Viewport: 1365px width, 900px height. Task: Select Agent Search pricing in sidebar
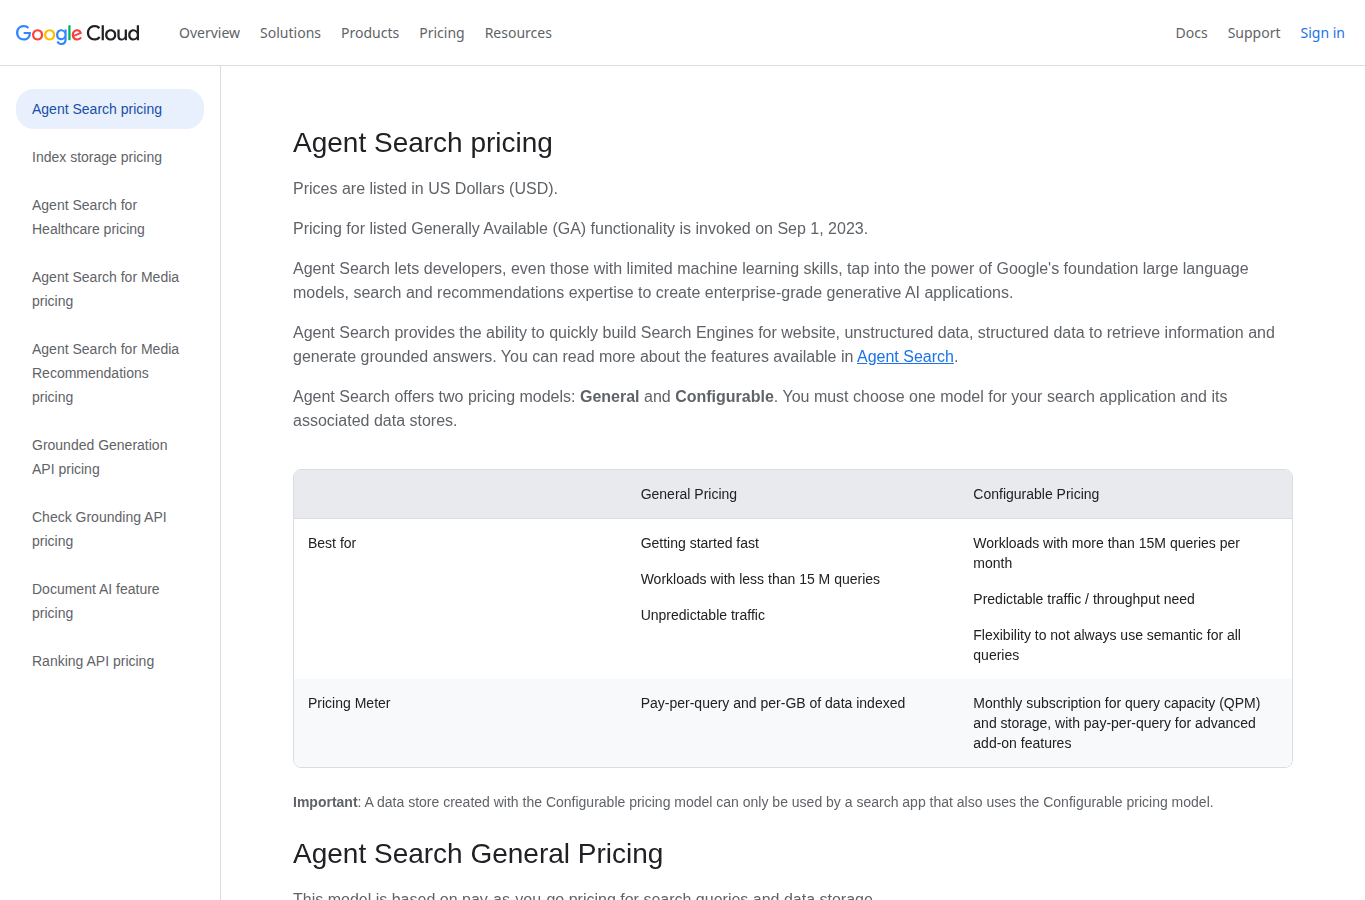tap(110, 109)
